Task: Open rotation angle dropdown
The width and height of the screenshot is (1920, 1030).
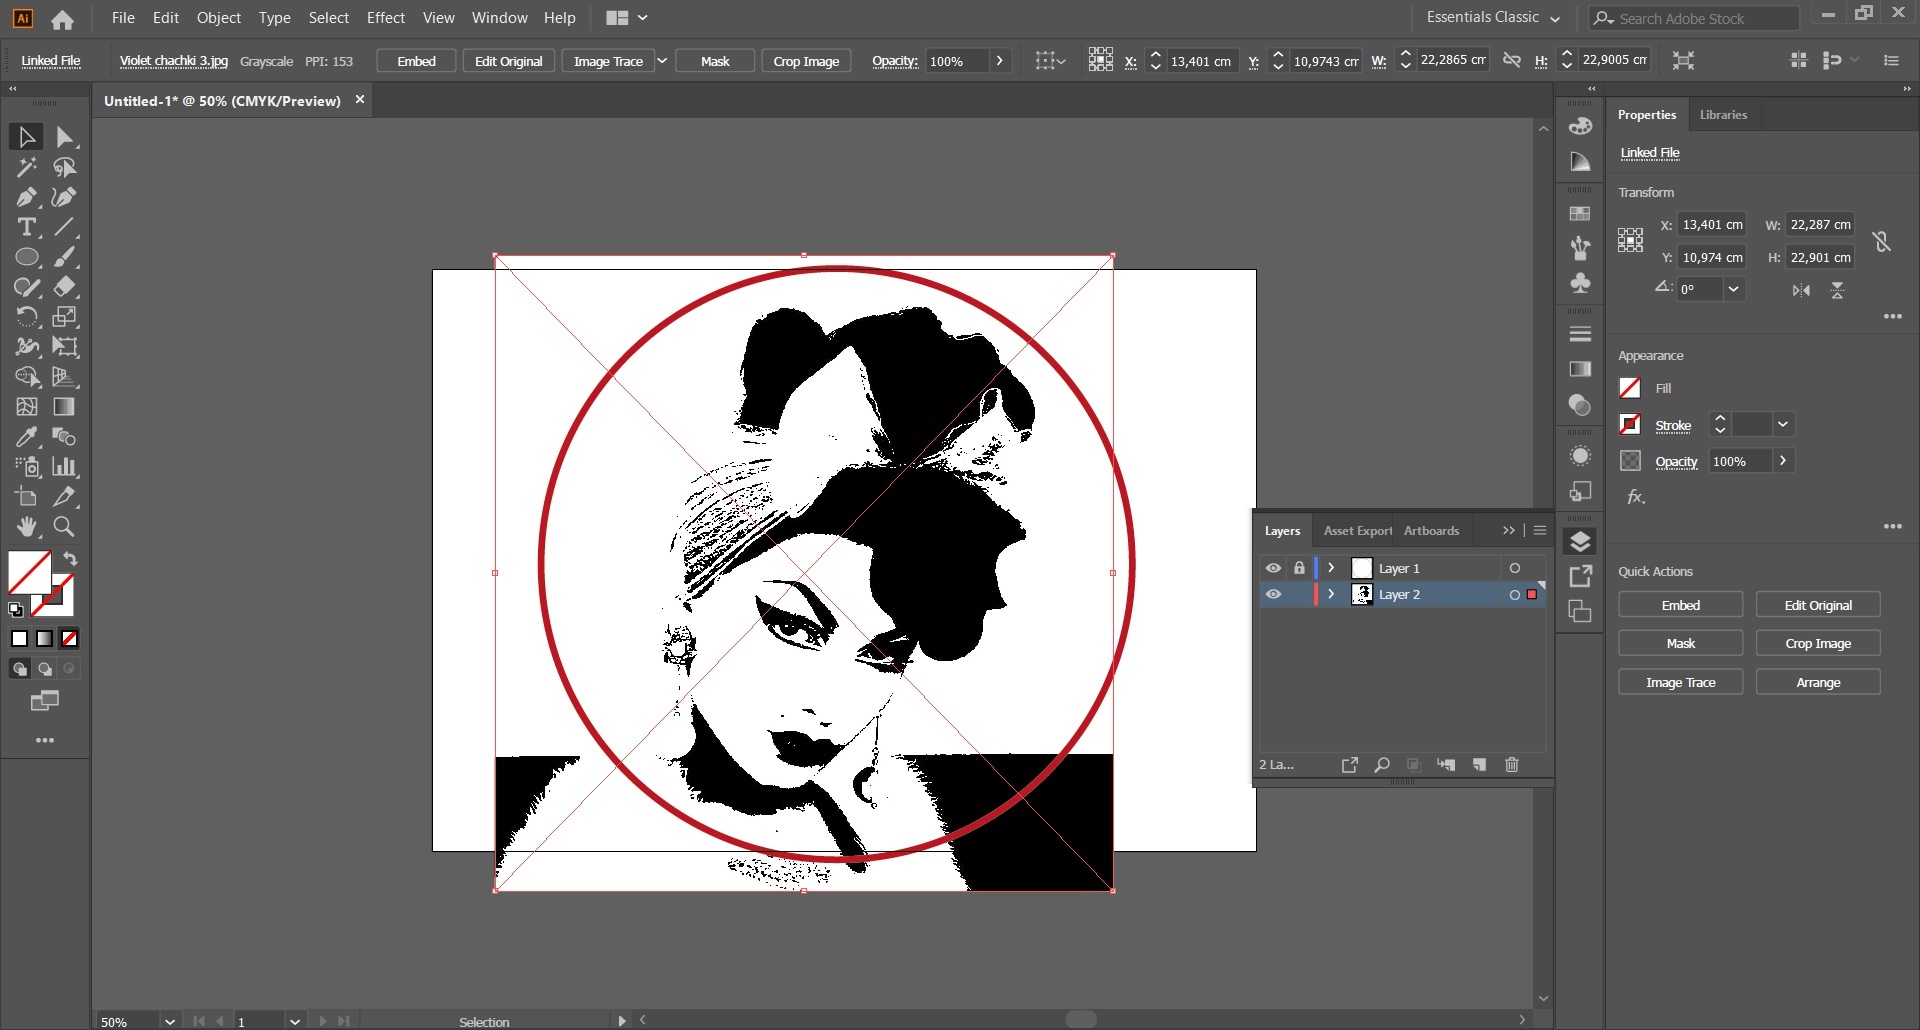Action: (1733, 289)
